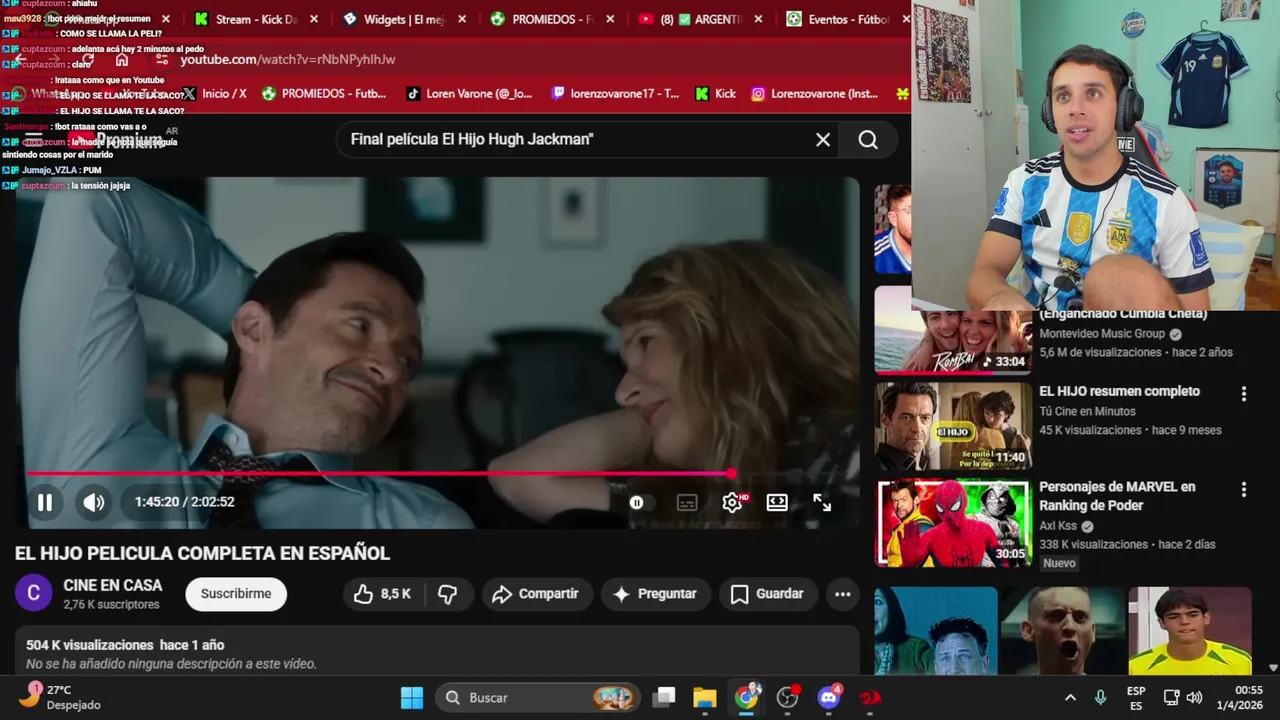Click the Suscribirme button

(x=236, y=594)
